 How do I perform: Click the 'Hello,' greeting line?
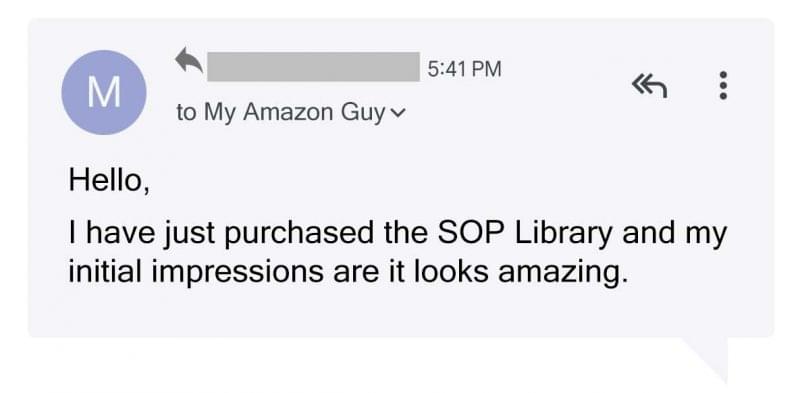point(109,180)
